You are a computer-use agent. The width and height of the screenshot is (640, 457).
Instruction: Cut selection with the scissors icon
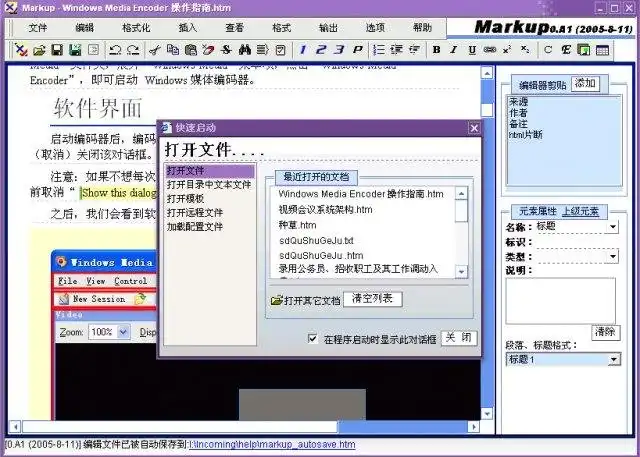[154, 50]
